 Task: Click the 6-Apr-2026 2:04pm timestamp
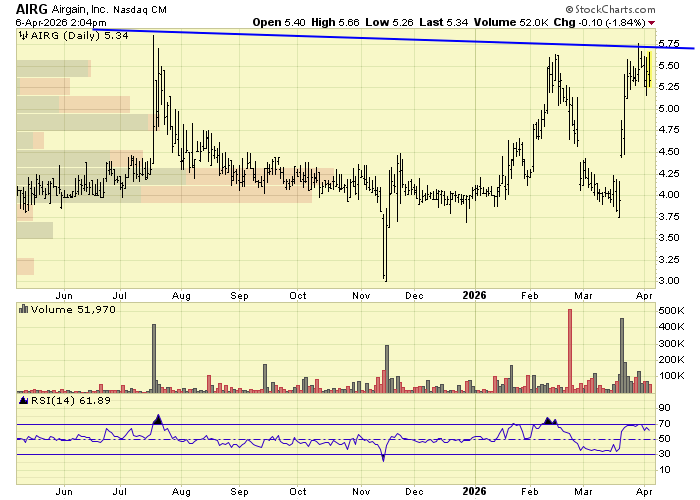[61, 22]
